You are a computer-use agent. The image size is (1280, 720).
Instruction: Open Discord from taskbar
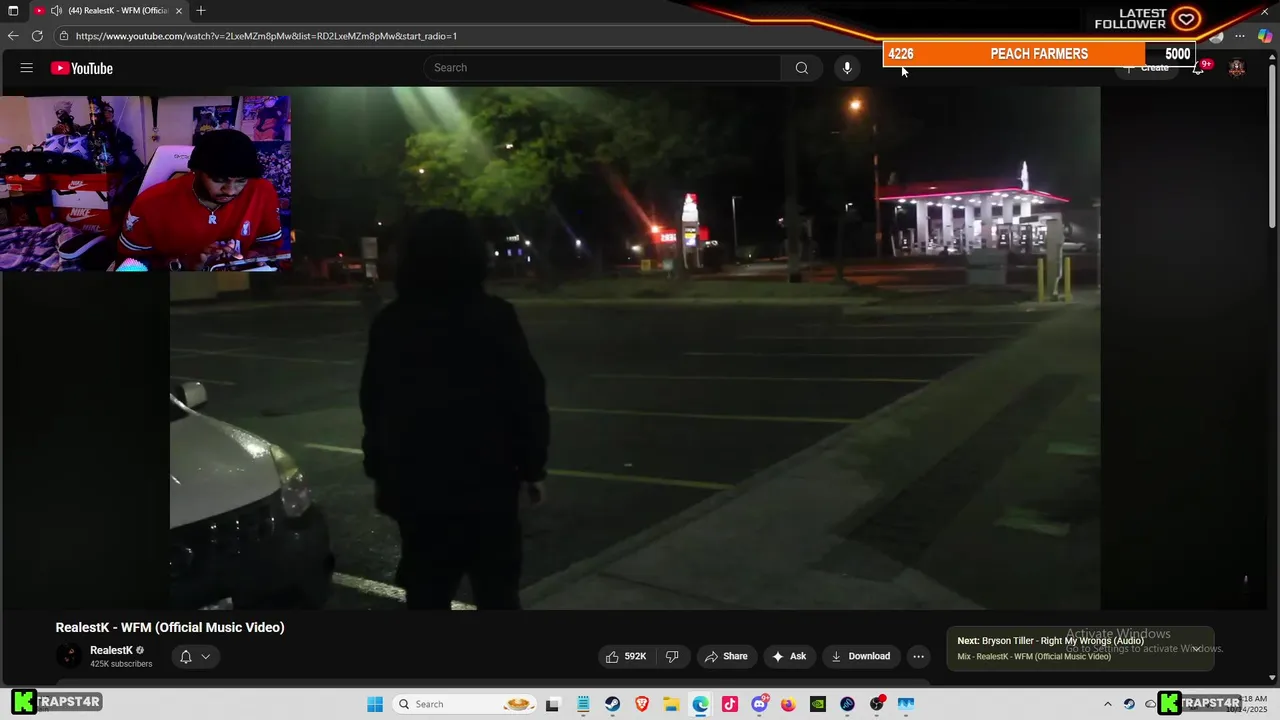tap(759, 704)
